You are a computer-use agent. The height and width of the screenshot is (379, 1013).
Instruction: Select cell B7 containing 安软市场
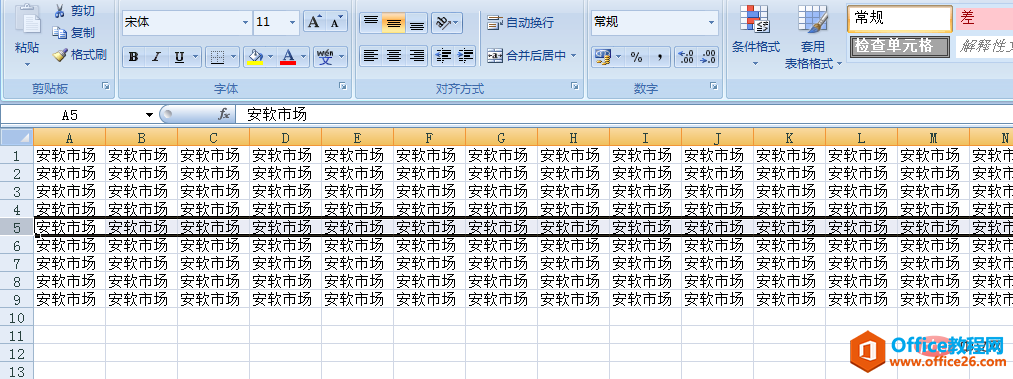(141, 263)
